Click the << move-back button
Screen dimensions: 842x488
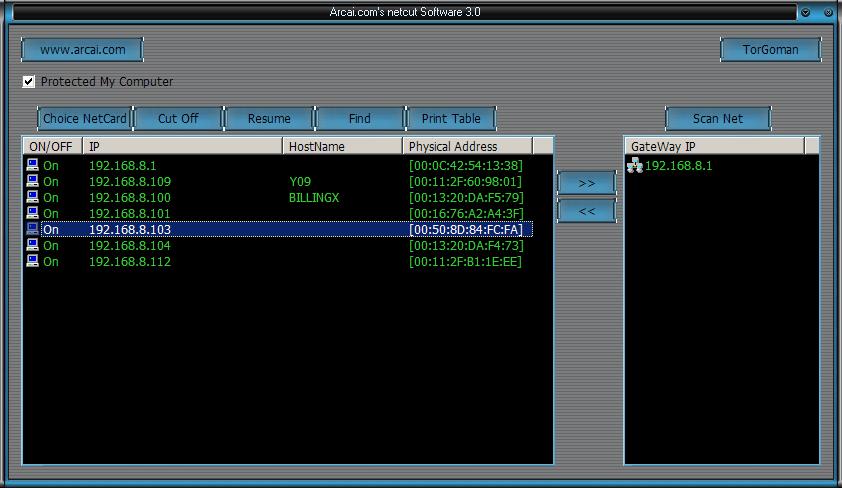[586, 211]
